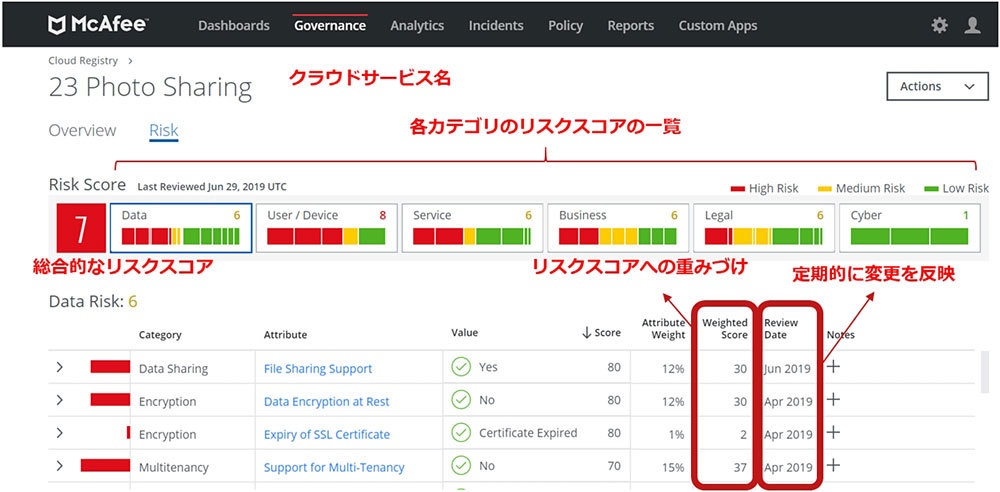Open the Governance menu

(x=330, y=26)
